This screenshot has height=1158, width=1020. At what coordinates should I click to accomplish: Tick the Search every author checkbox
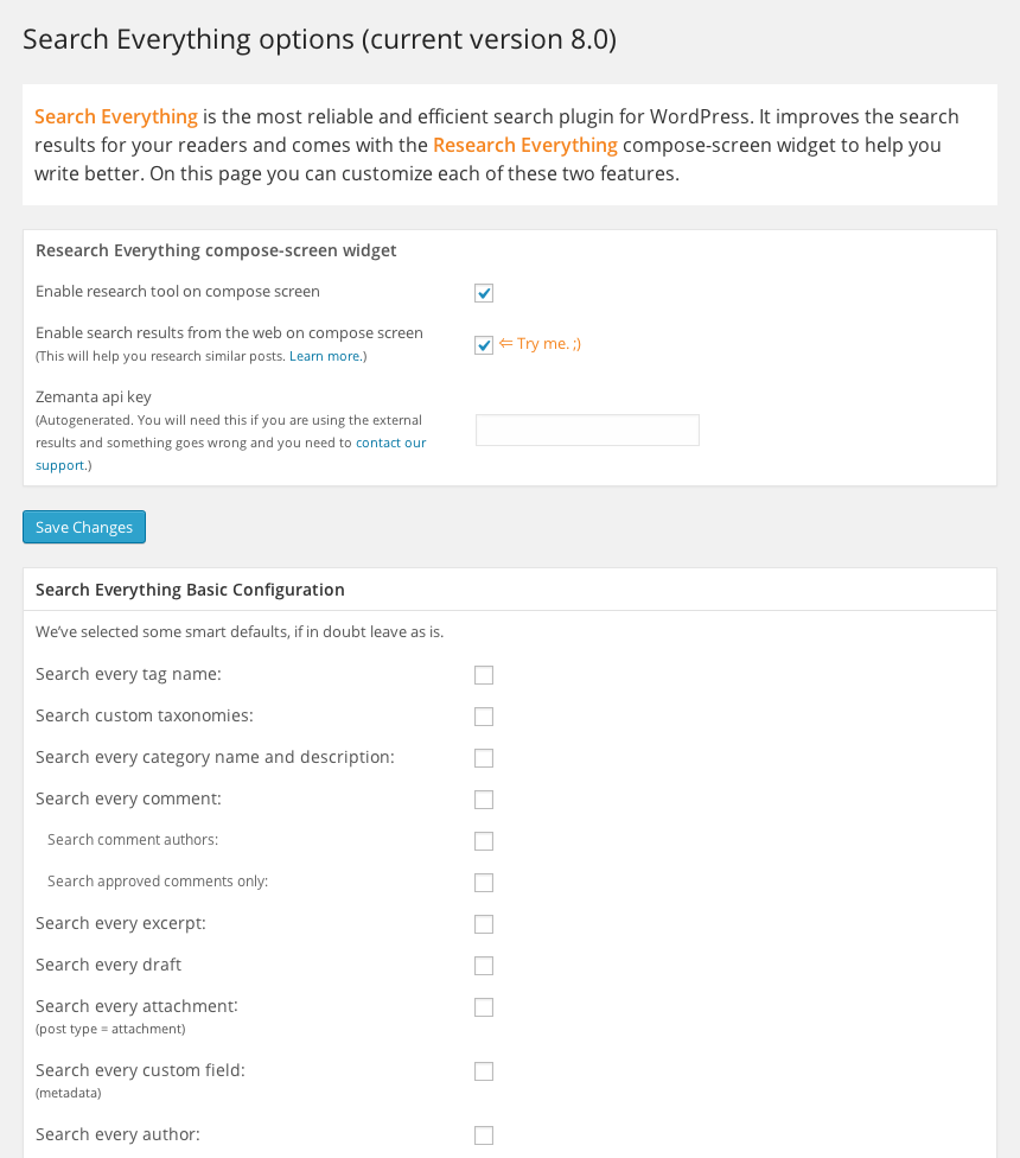click(484, 1136)
